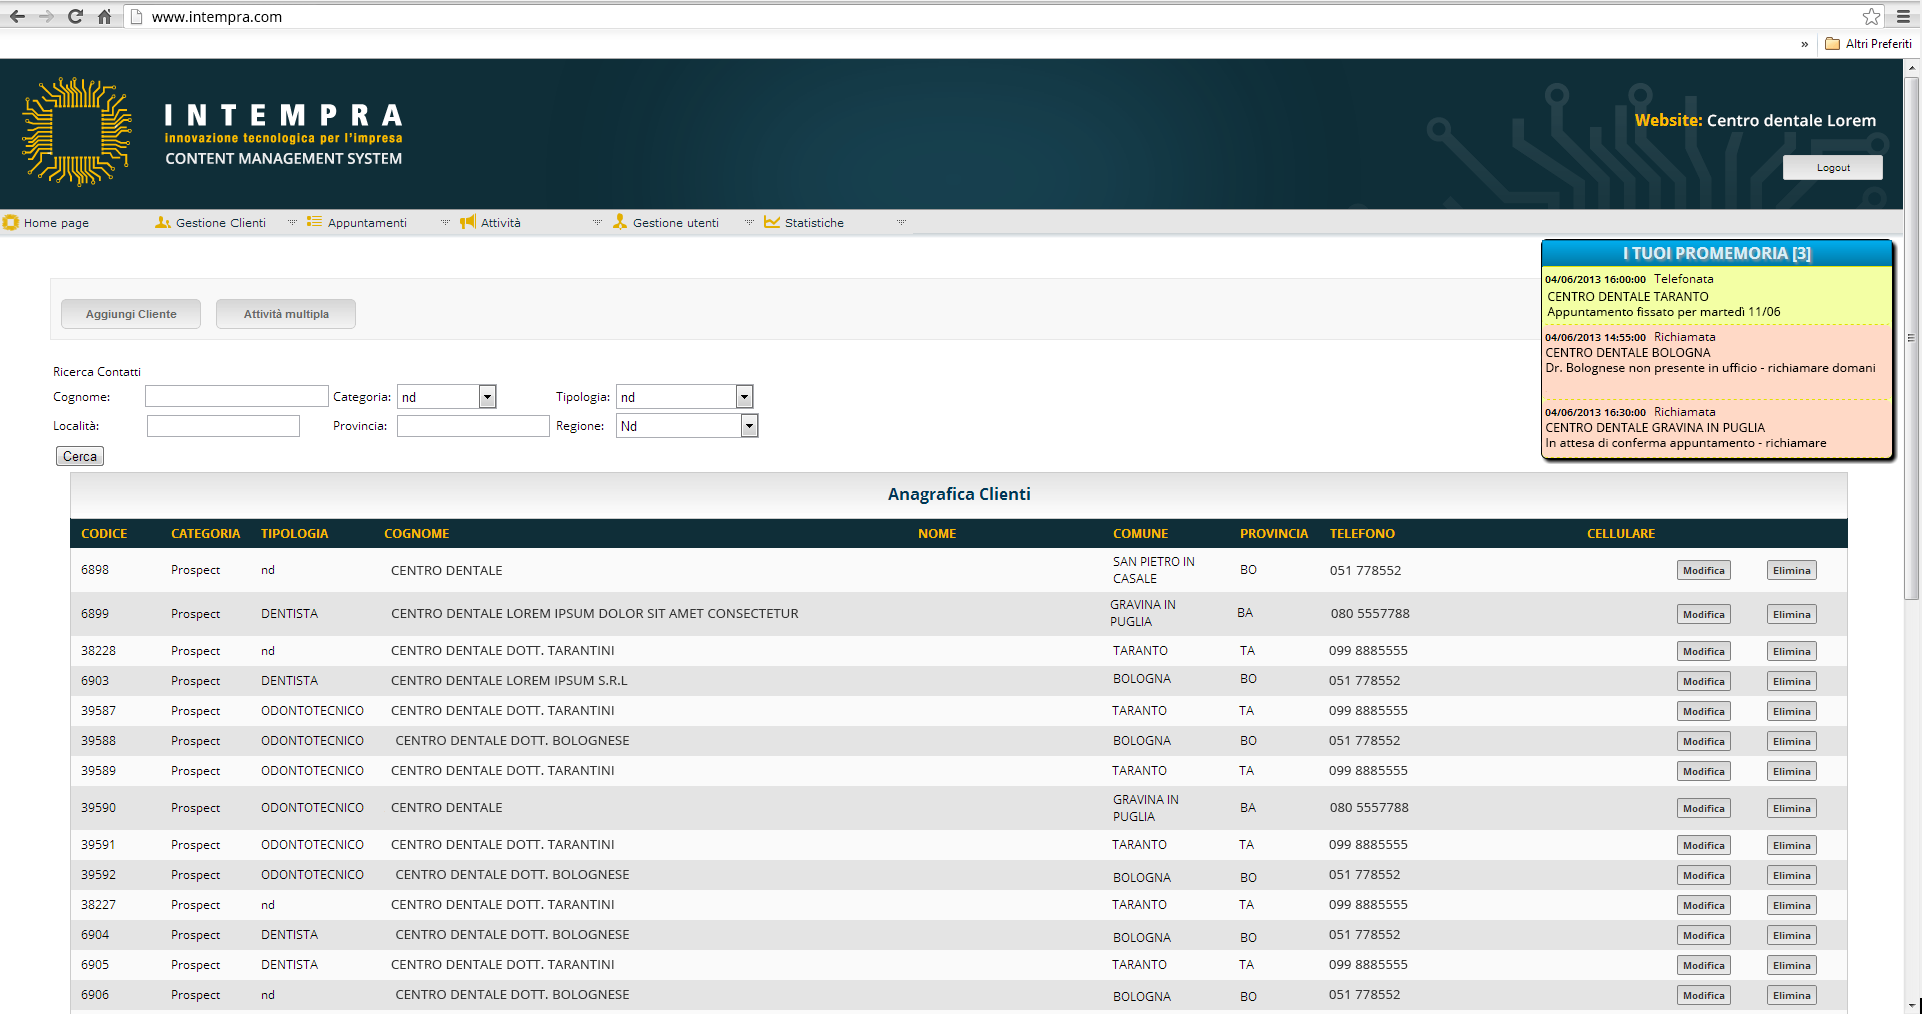The height and width of the screenshot is (1014, 1922).
Task: Open the Gestione utenti menu
Action: [x=676, y=223]
